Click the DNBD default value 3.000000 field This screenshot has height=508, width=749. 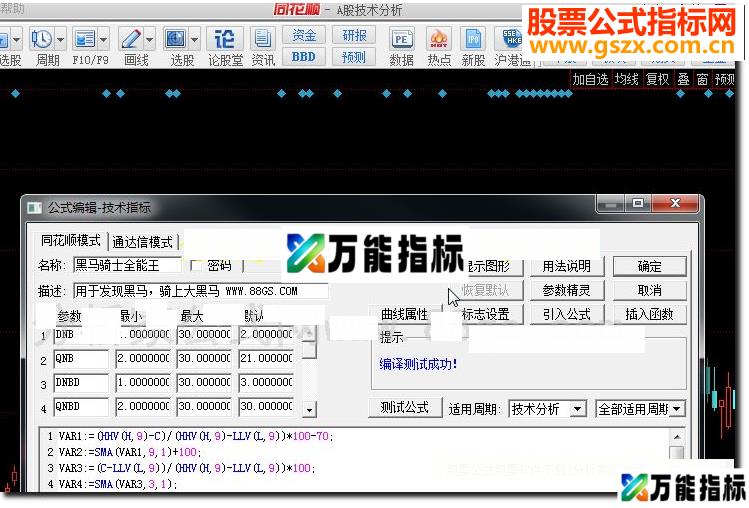point(266,382)
